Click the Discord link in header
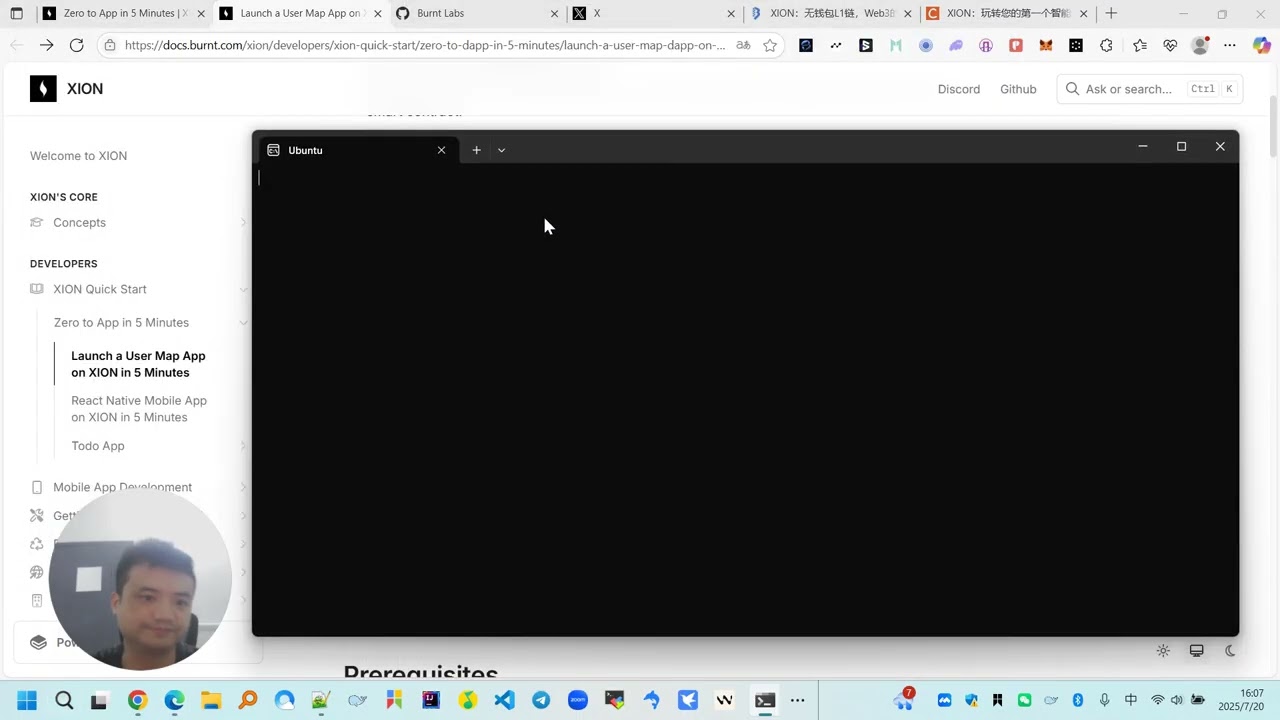 coord(959,89)
